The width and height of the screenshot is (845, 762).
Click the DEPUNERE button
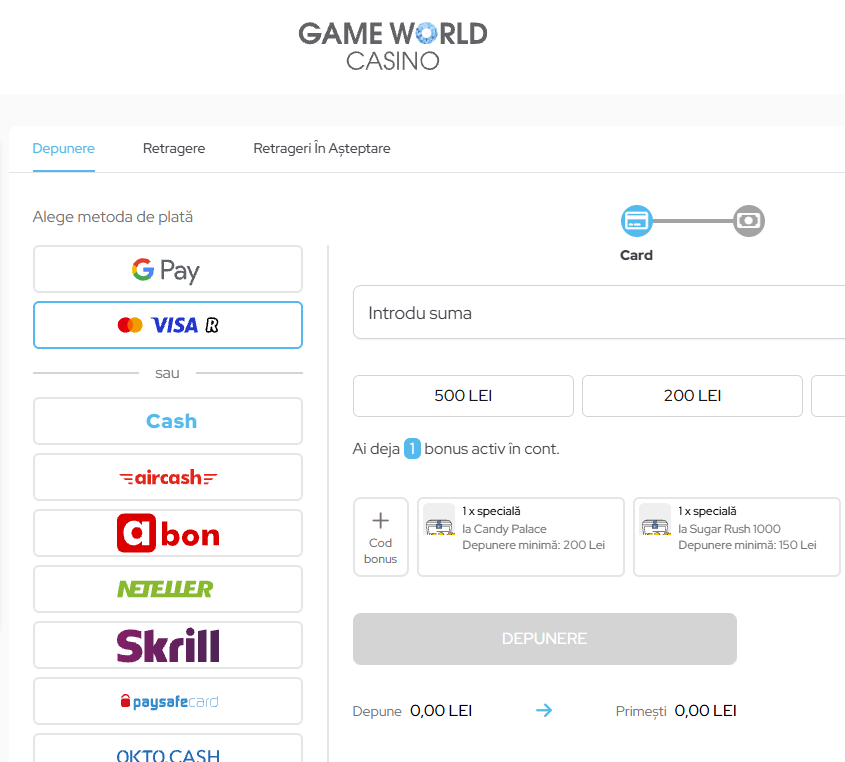click(x=545, y=639)
